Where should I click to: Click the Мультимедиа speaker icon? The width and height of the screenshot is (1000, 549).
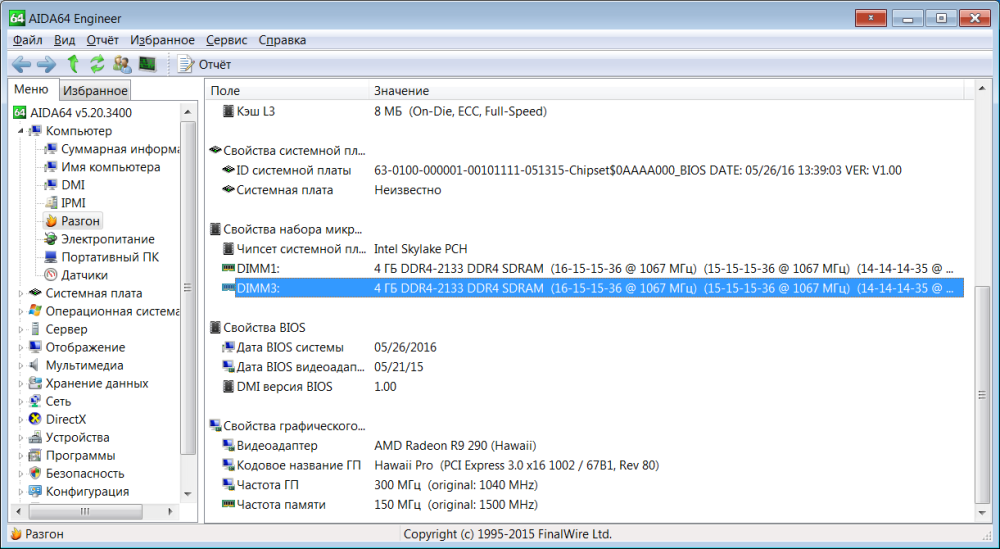tap(35, 365)
